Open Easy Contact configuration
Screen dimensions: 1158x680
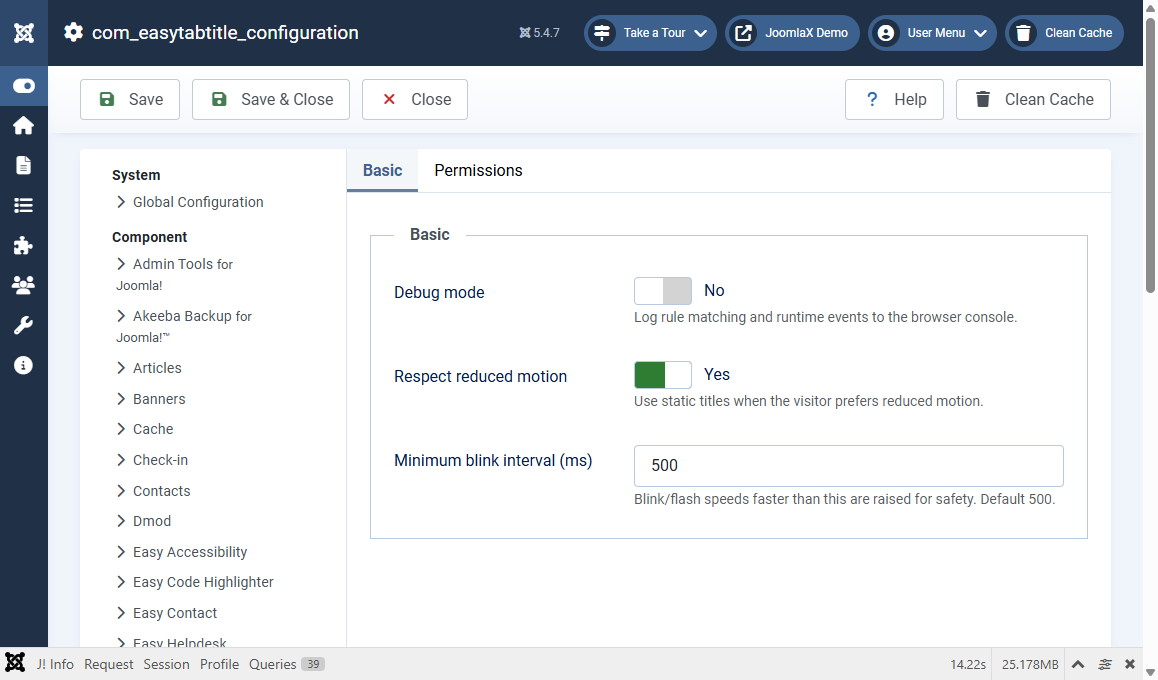tap(167, 614)
